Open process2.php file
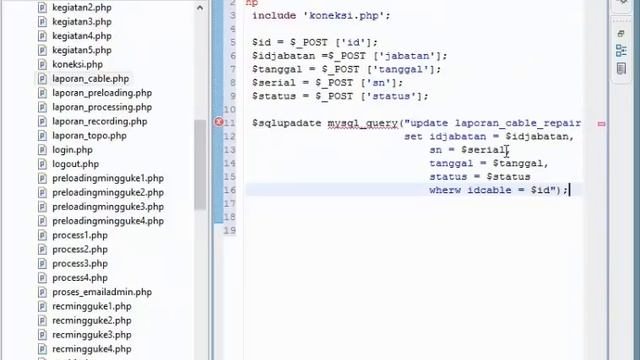The width and height of the screenshot is (640, 360). (x=80, y=249)
